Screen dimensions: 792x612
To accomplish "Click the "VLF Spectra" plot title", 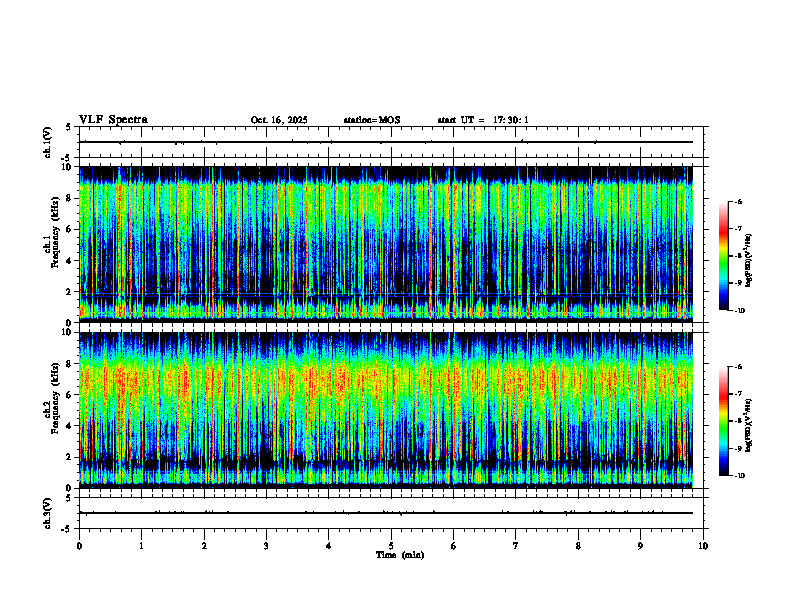I will 113,120.
